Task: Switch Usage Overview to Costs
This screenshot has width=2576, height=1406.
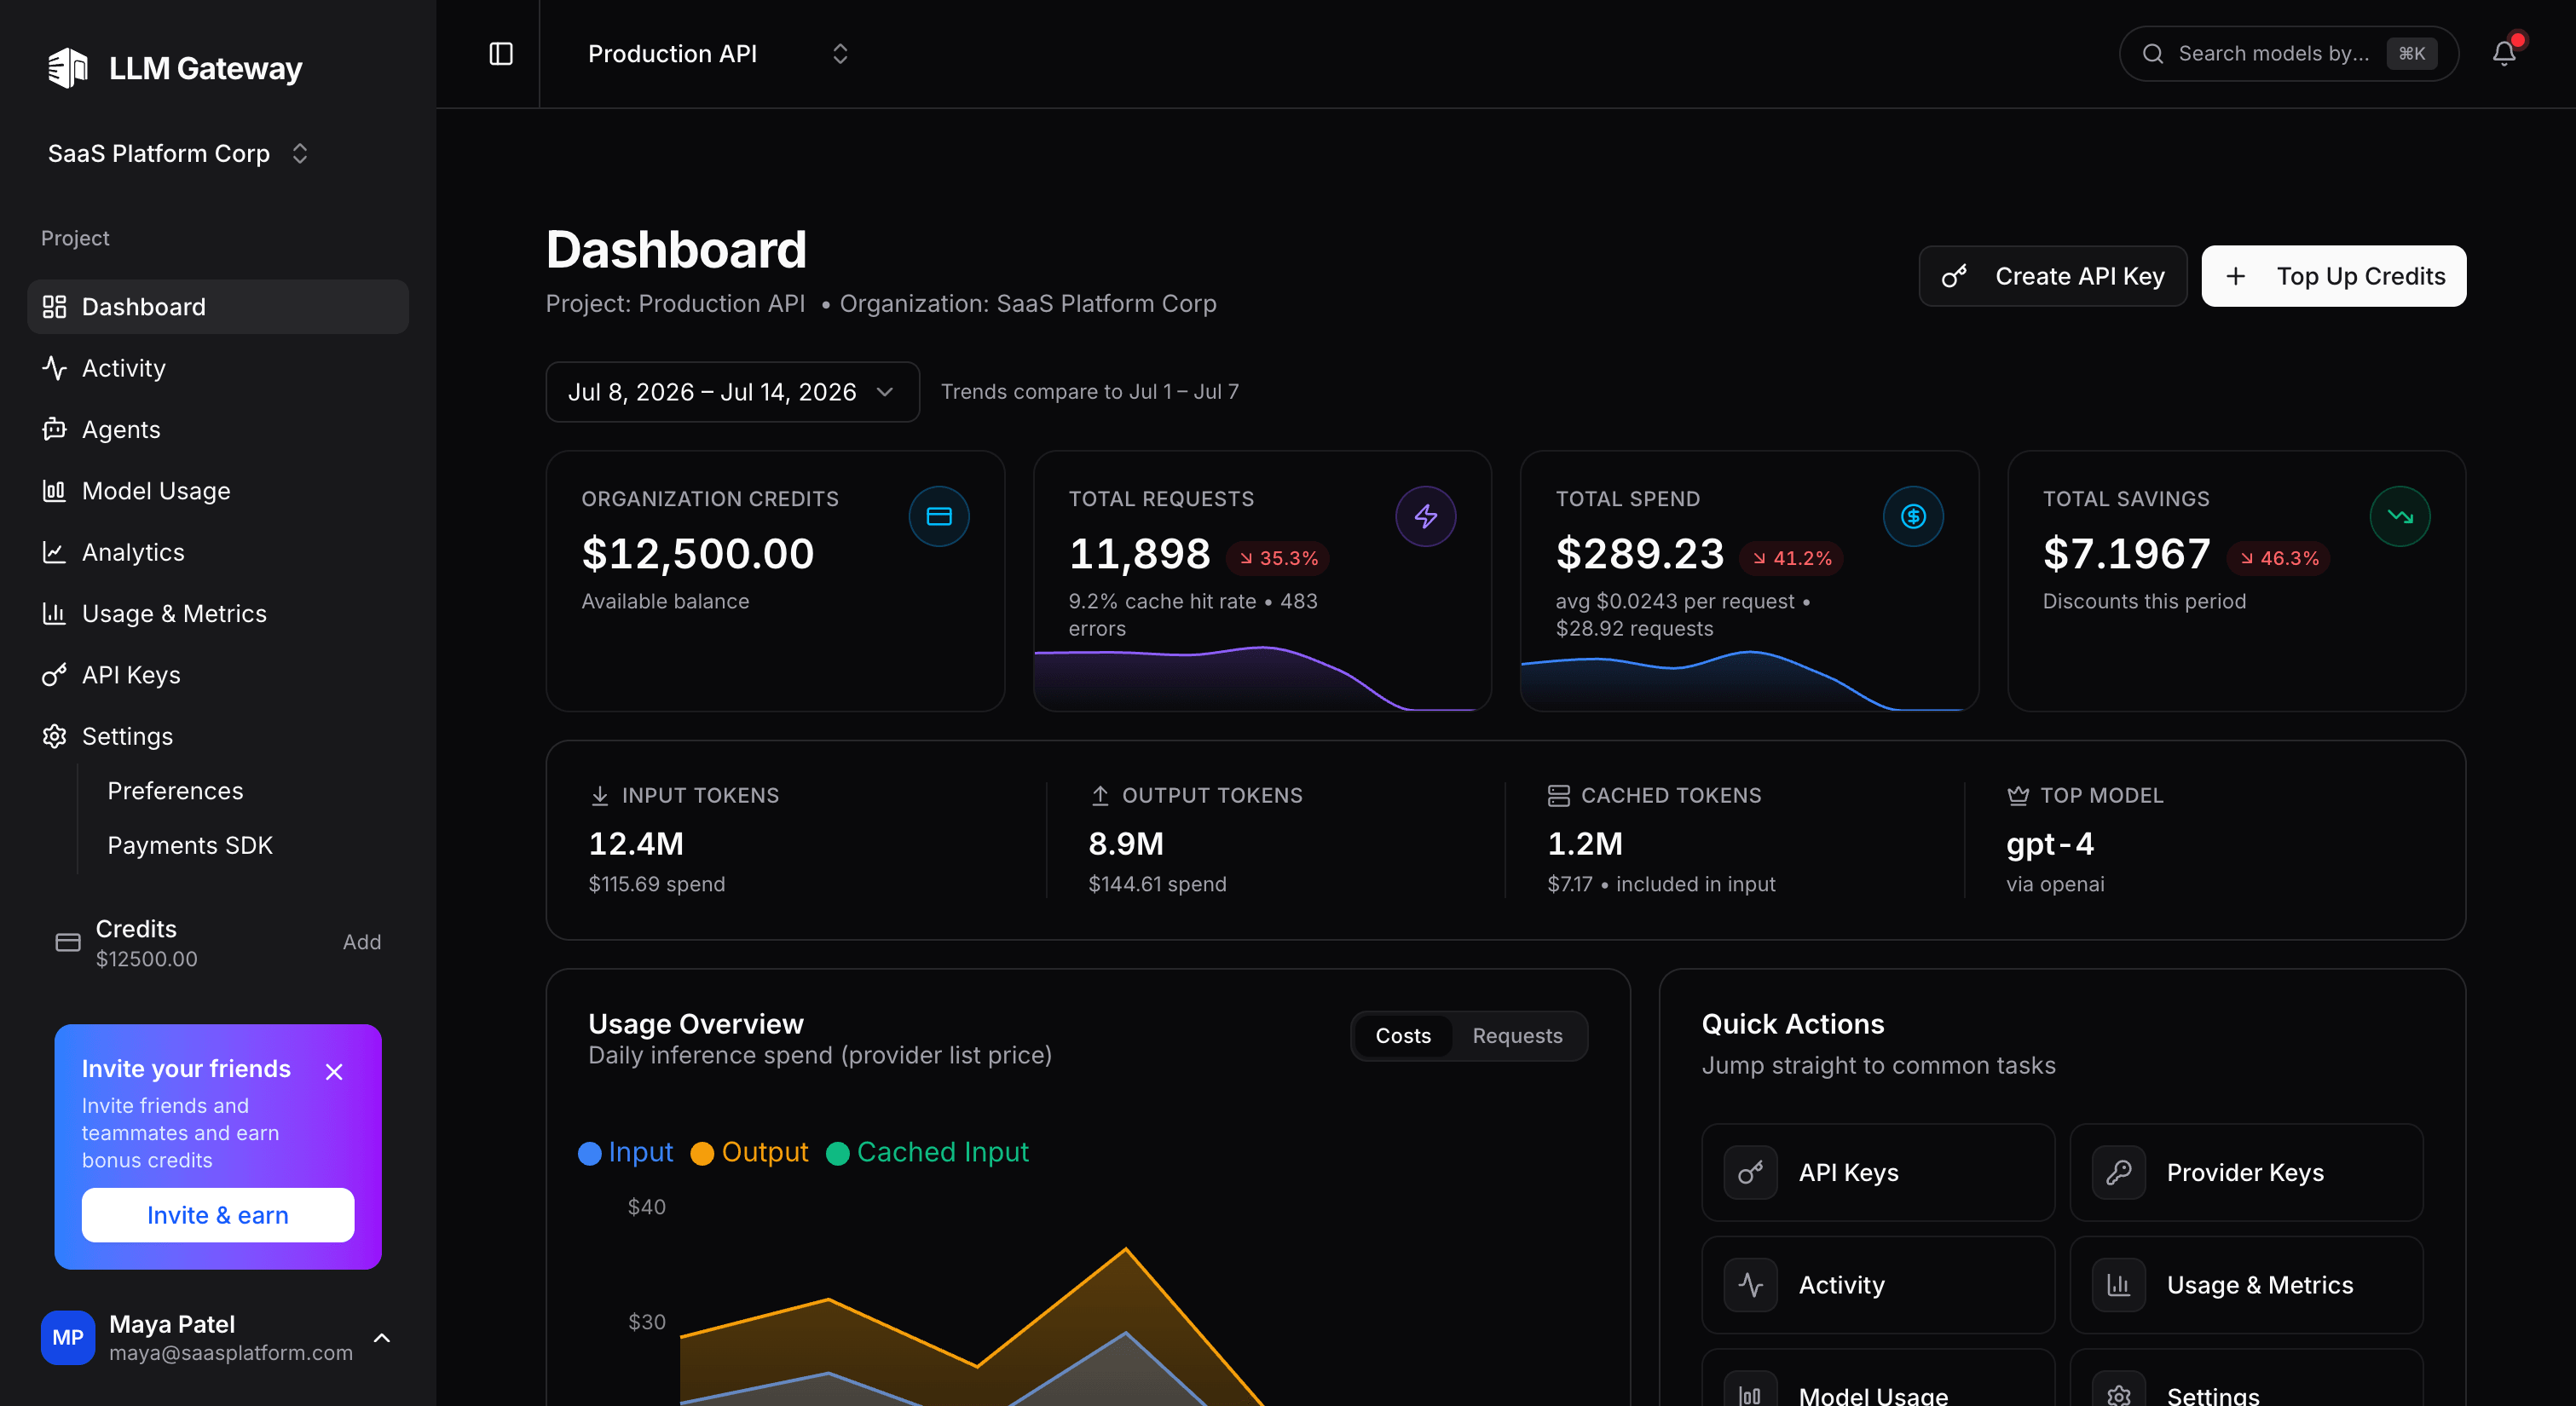Action: pos(1403,1036)
